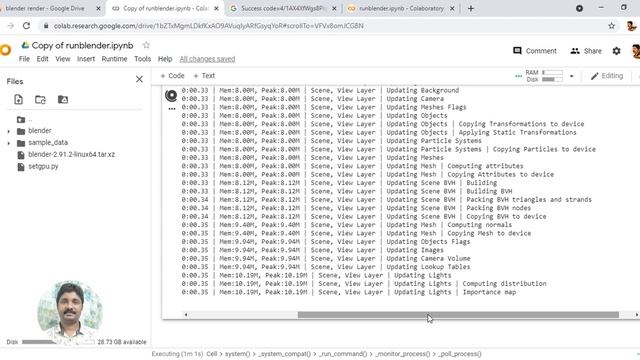The width and height of the screenshot is (640, 360).
Task: Expand the blender folder
Action: tap(9, 131)
